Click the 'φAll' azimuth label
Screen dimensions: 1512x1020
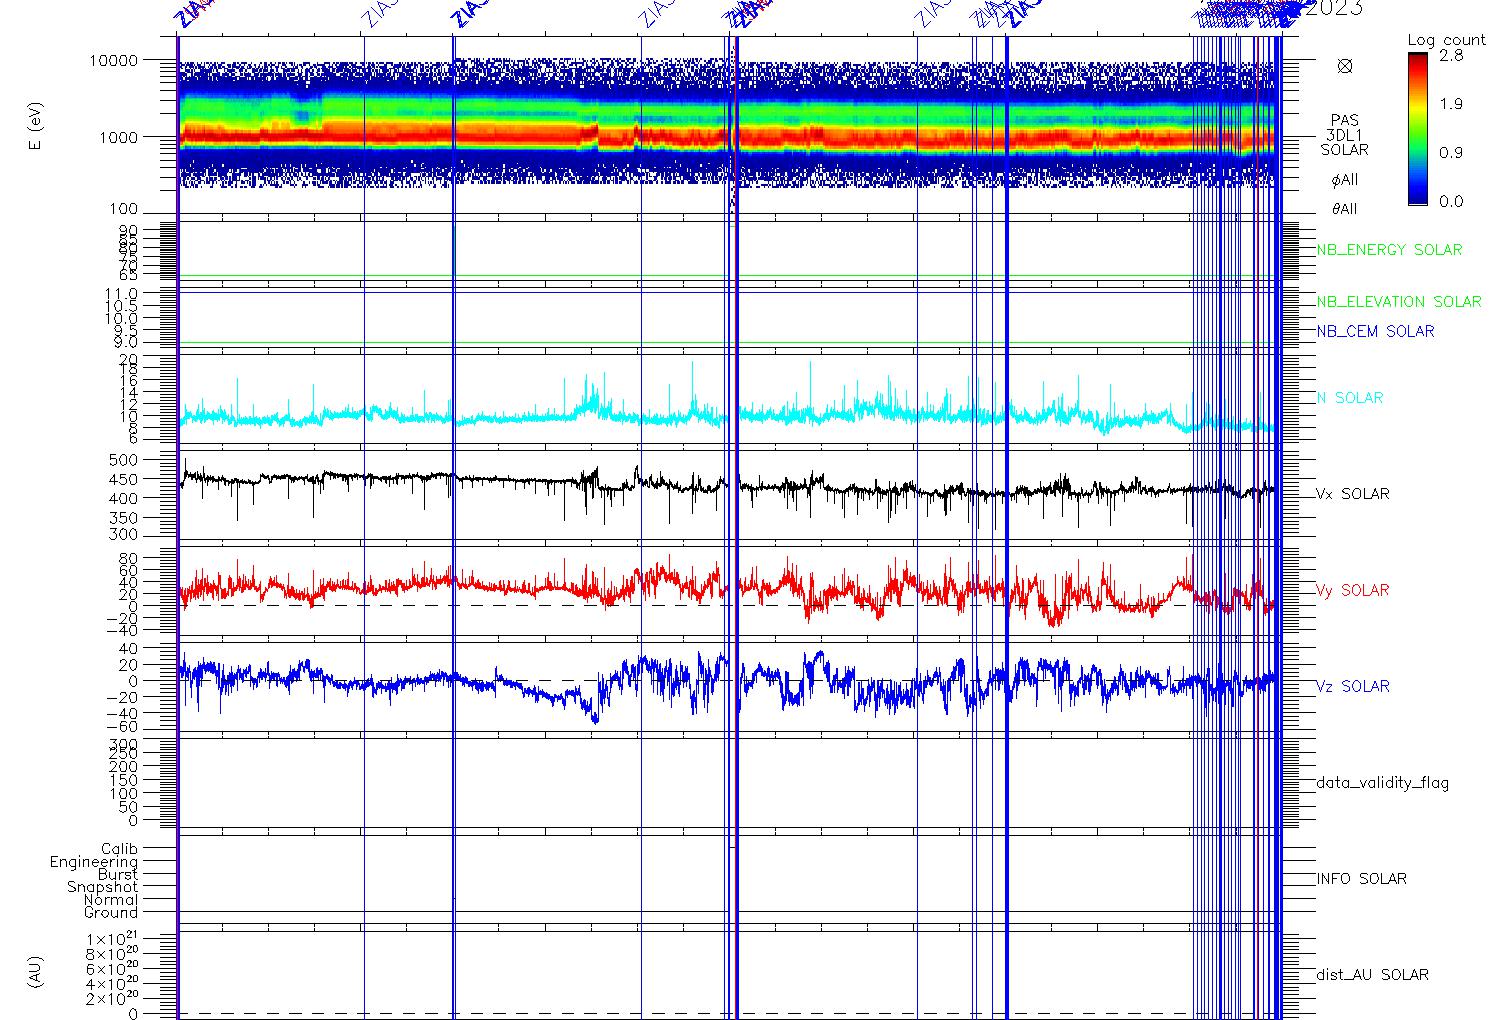1344,181
